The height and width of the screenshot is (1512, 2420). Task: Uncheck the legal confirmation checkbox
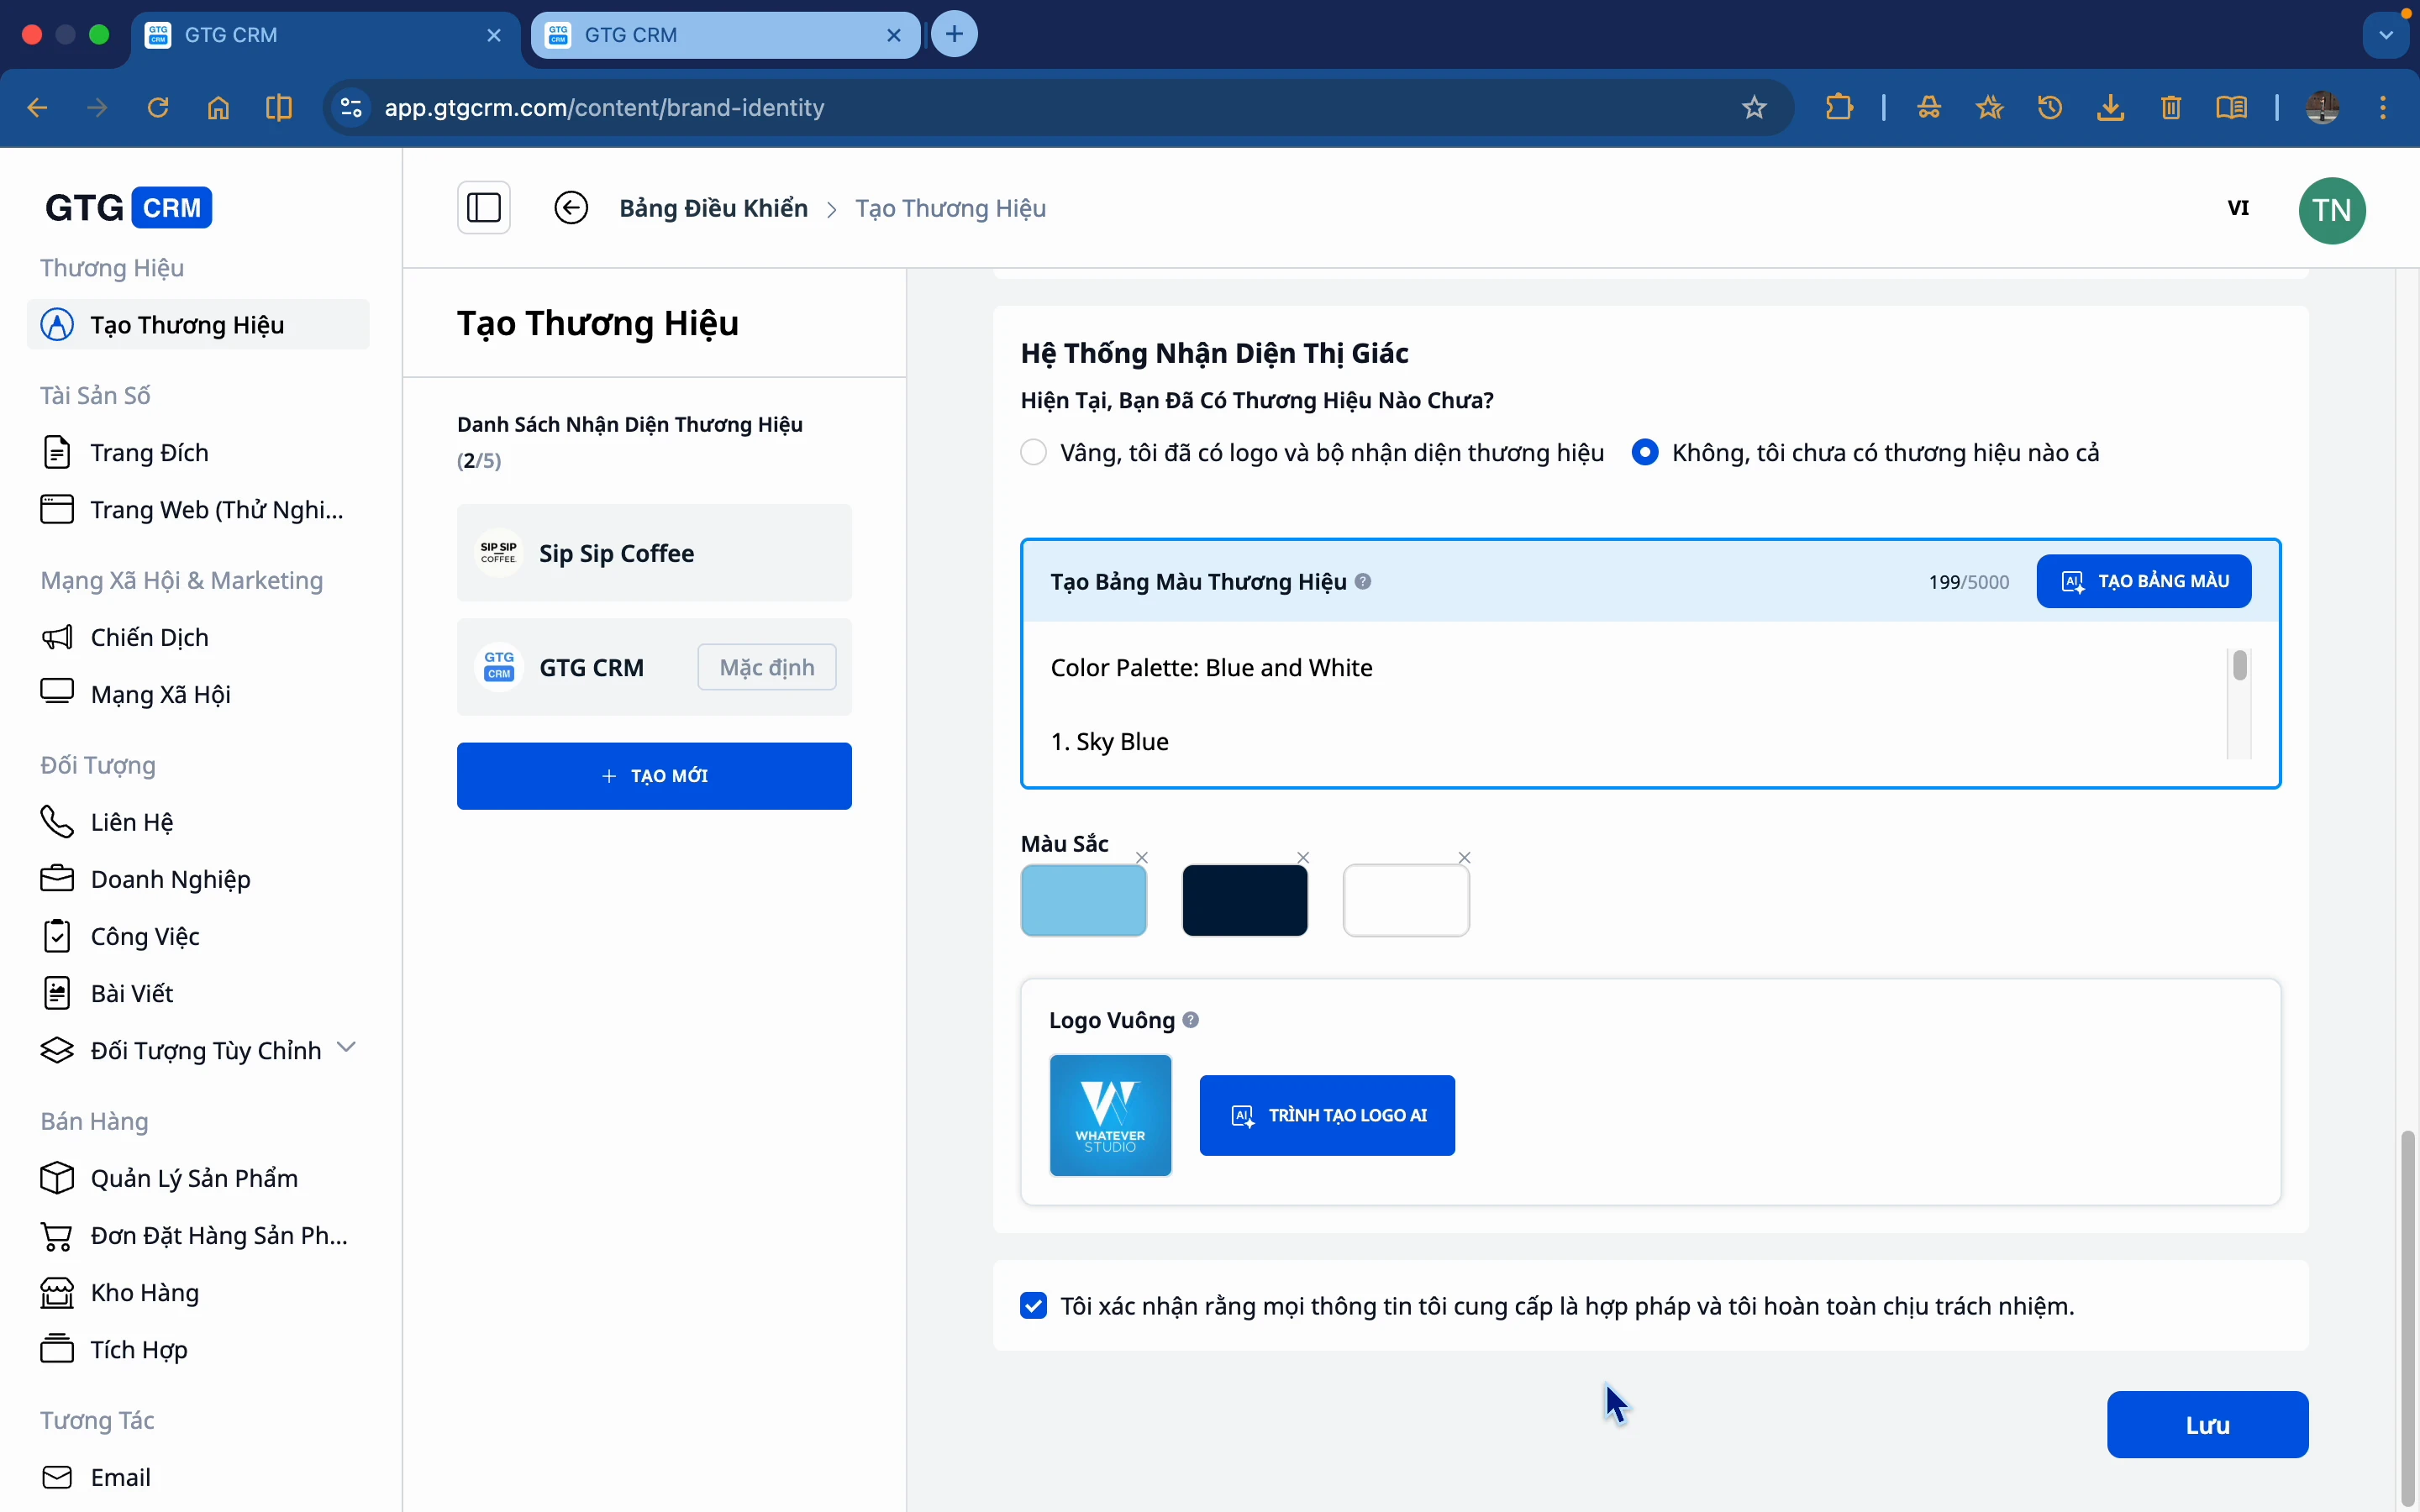tap(1034, 1306)
